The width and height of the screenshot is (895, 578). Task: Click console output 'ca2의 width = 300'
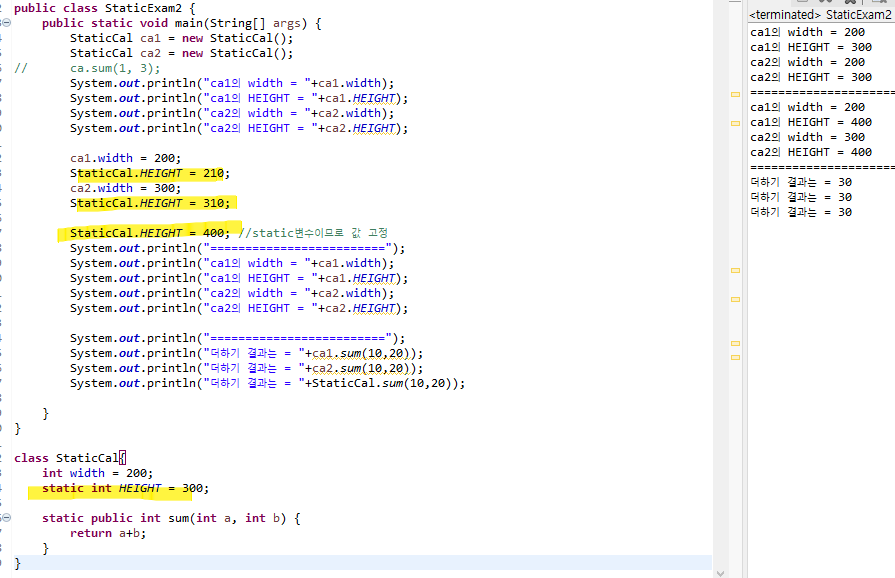coord(808,137)
